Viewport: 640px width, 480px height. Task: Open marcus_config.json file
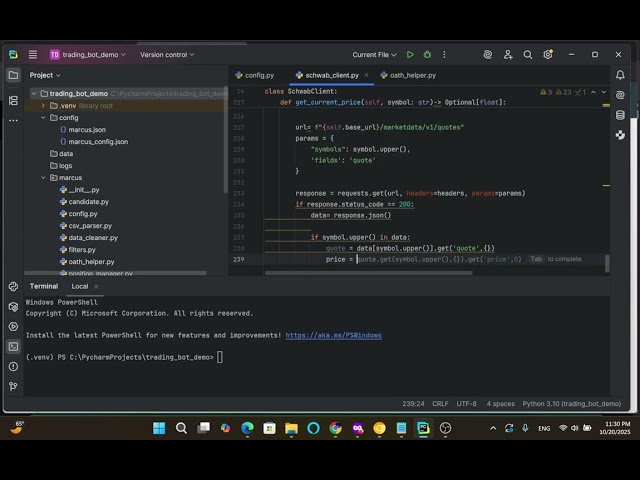pyautogui.click(x=94, y=142)
